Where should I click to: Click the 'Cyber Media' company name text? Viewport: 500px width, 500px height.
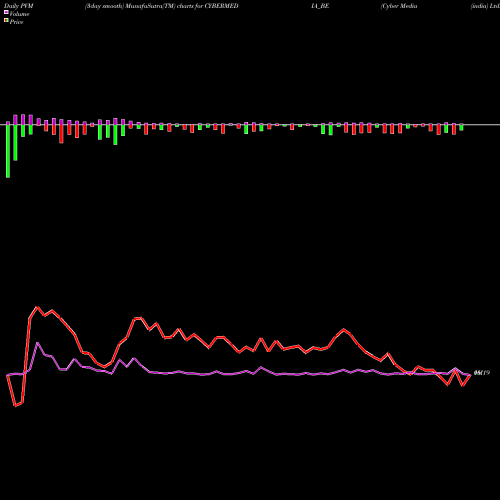tap(399, 6)
